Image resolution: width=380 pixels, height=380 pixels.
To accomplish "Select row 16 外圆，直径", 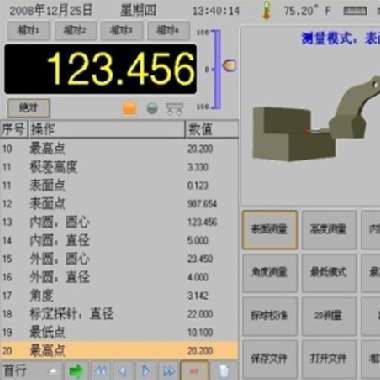I will [x=119, y=277].
